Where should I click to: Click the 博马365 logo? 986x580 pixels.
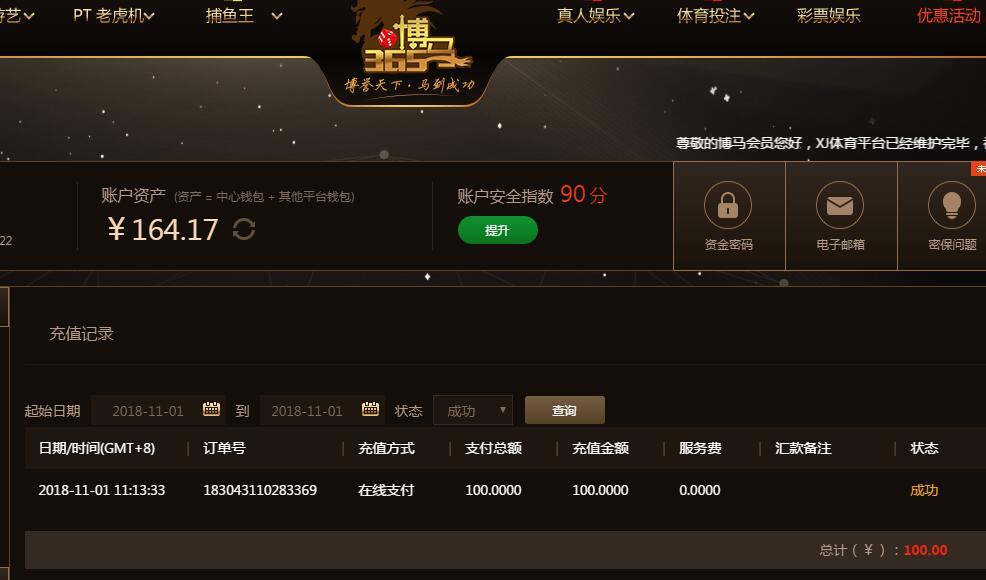[x=410, y=50]
